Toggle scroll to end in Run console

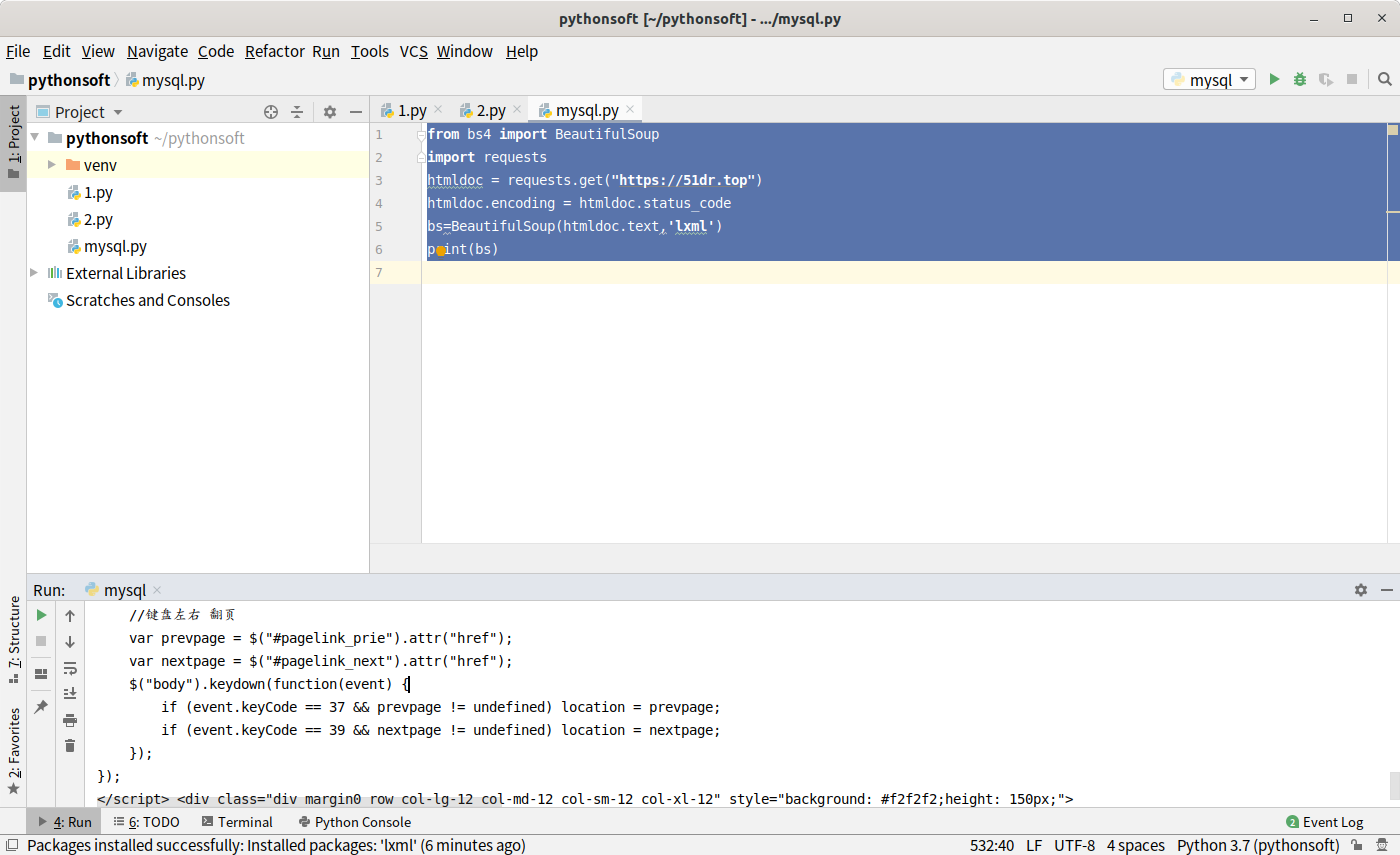[70, 694]
